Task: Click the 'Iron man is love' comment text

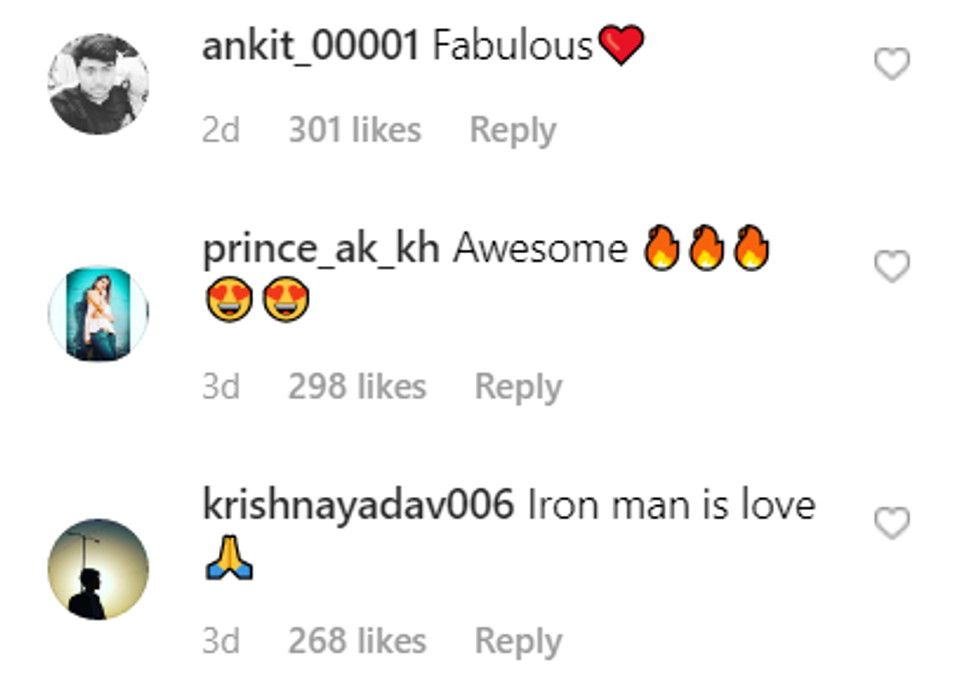Action: pos(670,505)
